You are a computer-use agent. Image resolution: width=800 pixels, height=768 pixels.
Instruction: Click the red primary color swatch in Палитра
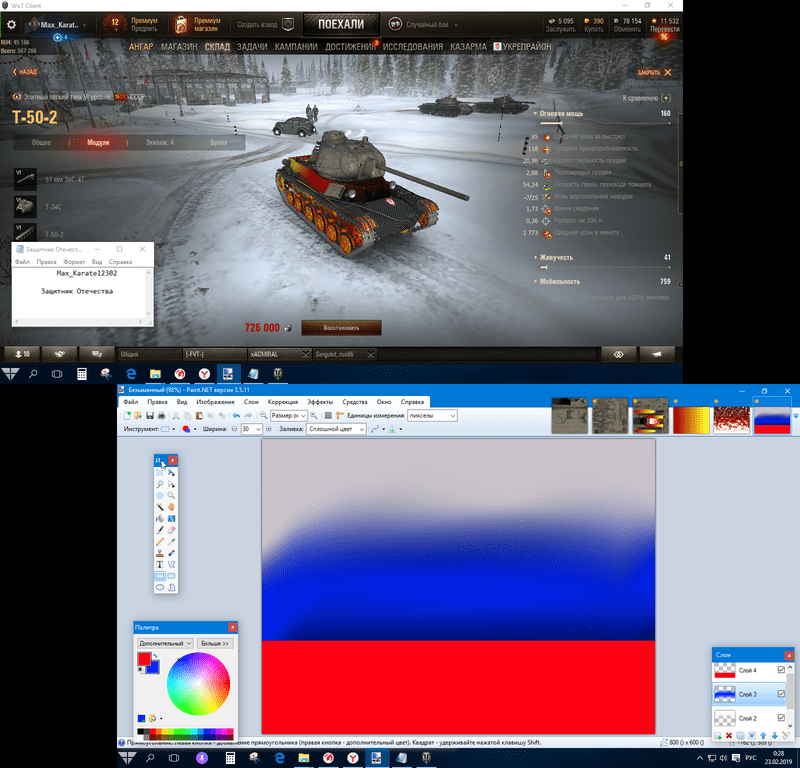coord(144,658)
